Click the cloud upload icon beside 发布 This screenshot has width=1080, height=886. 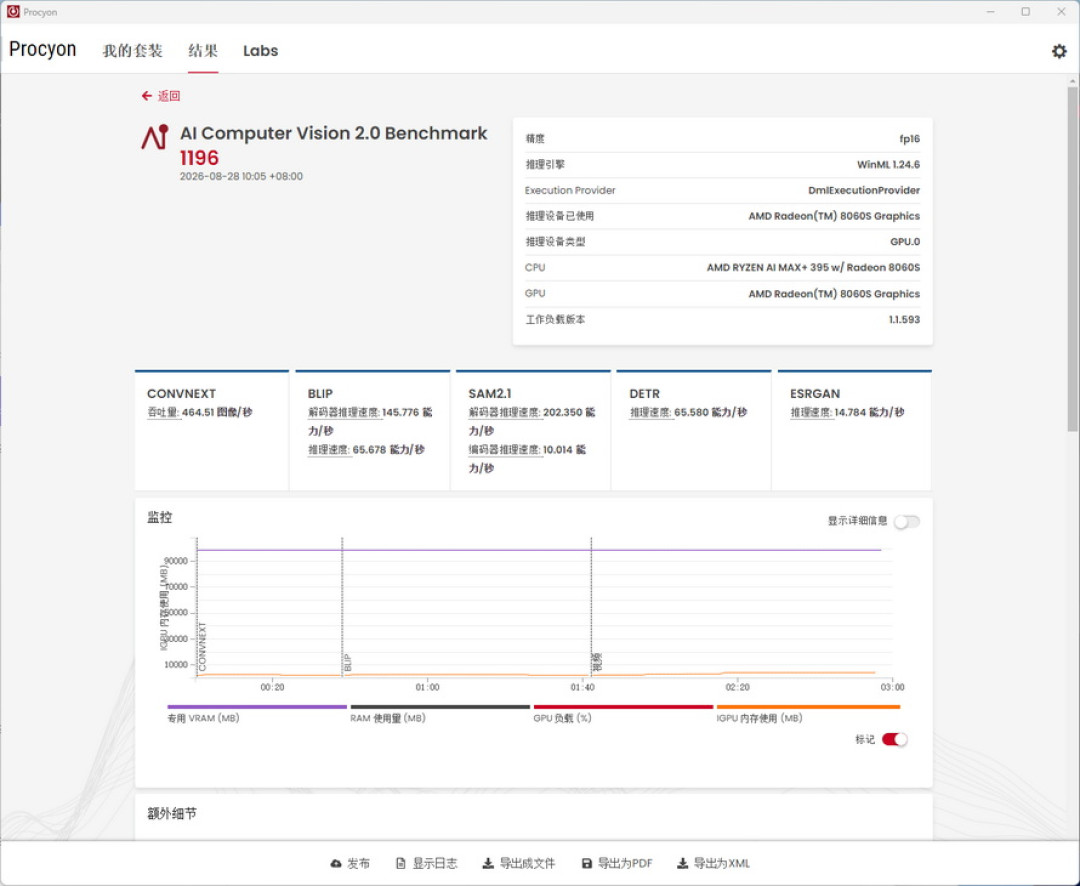[x=335, y=863]
